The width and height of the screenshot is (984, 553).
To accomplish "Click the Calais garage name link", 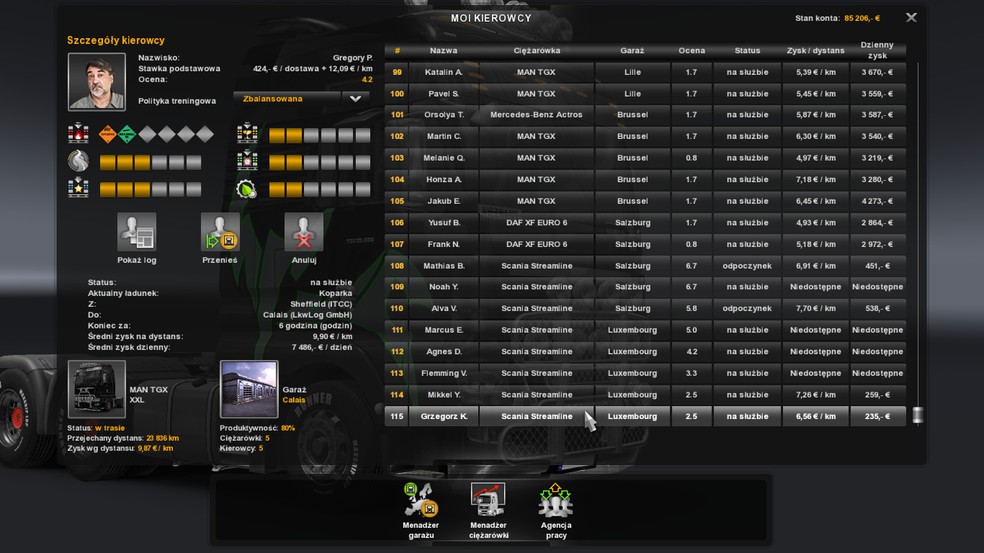I will 294,400.
